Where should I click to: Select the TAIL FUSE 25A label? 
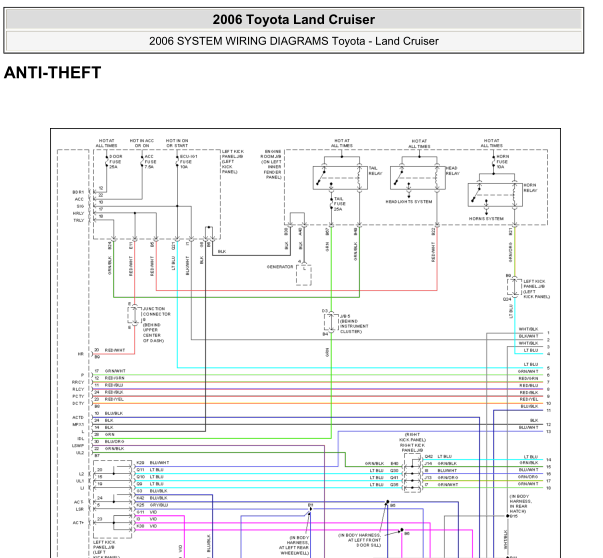pos(340,204)
